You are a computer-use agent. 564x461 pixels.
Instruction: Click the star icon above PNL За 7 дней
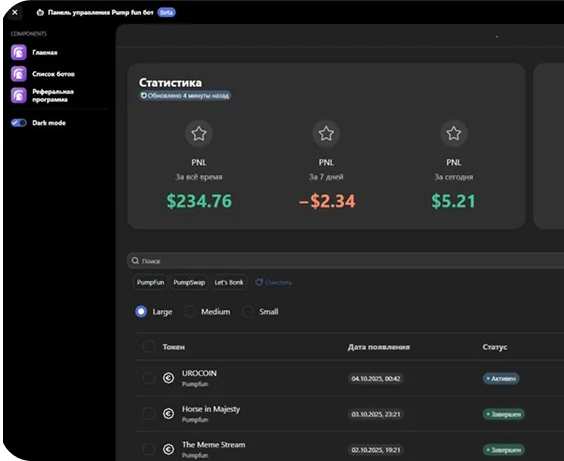pos(326,134)
